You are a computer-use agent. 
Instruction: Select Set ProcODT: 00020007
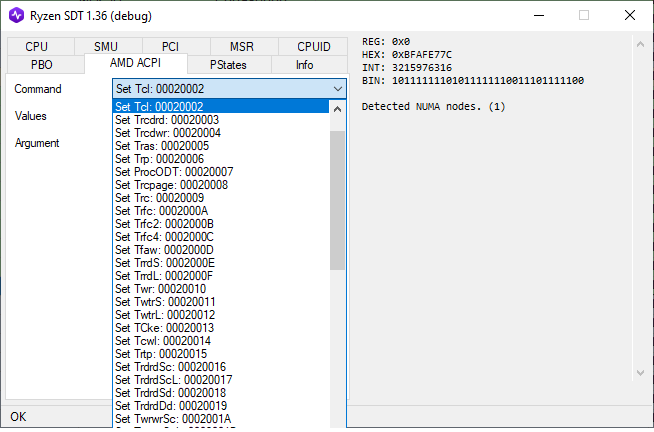[x=221, y=171]
